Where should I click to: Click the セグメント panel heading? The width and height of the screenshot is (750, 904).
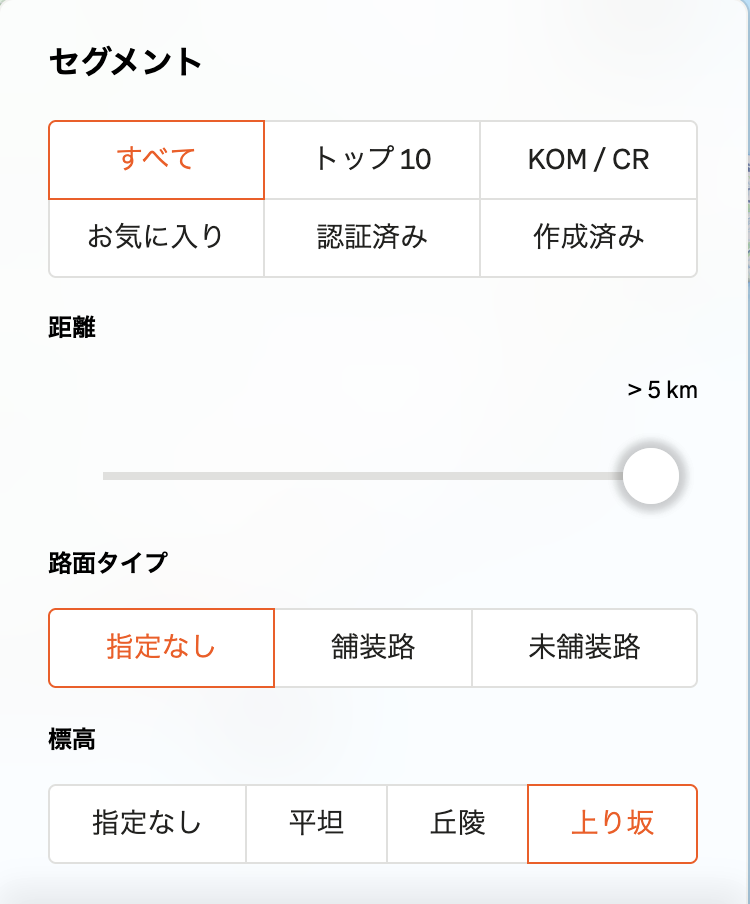125,62
